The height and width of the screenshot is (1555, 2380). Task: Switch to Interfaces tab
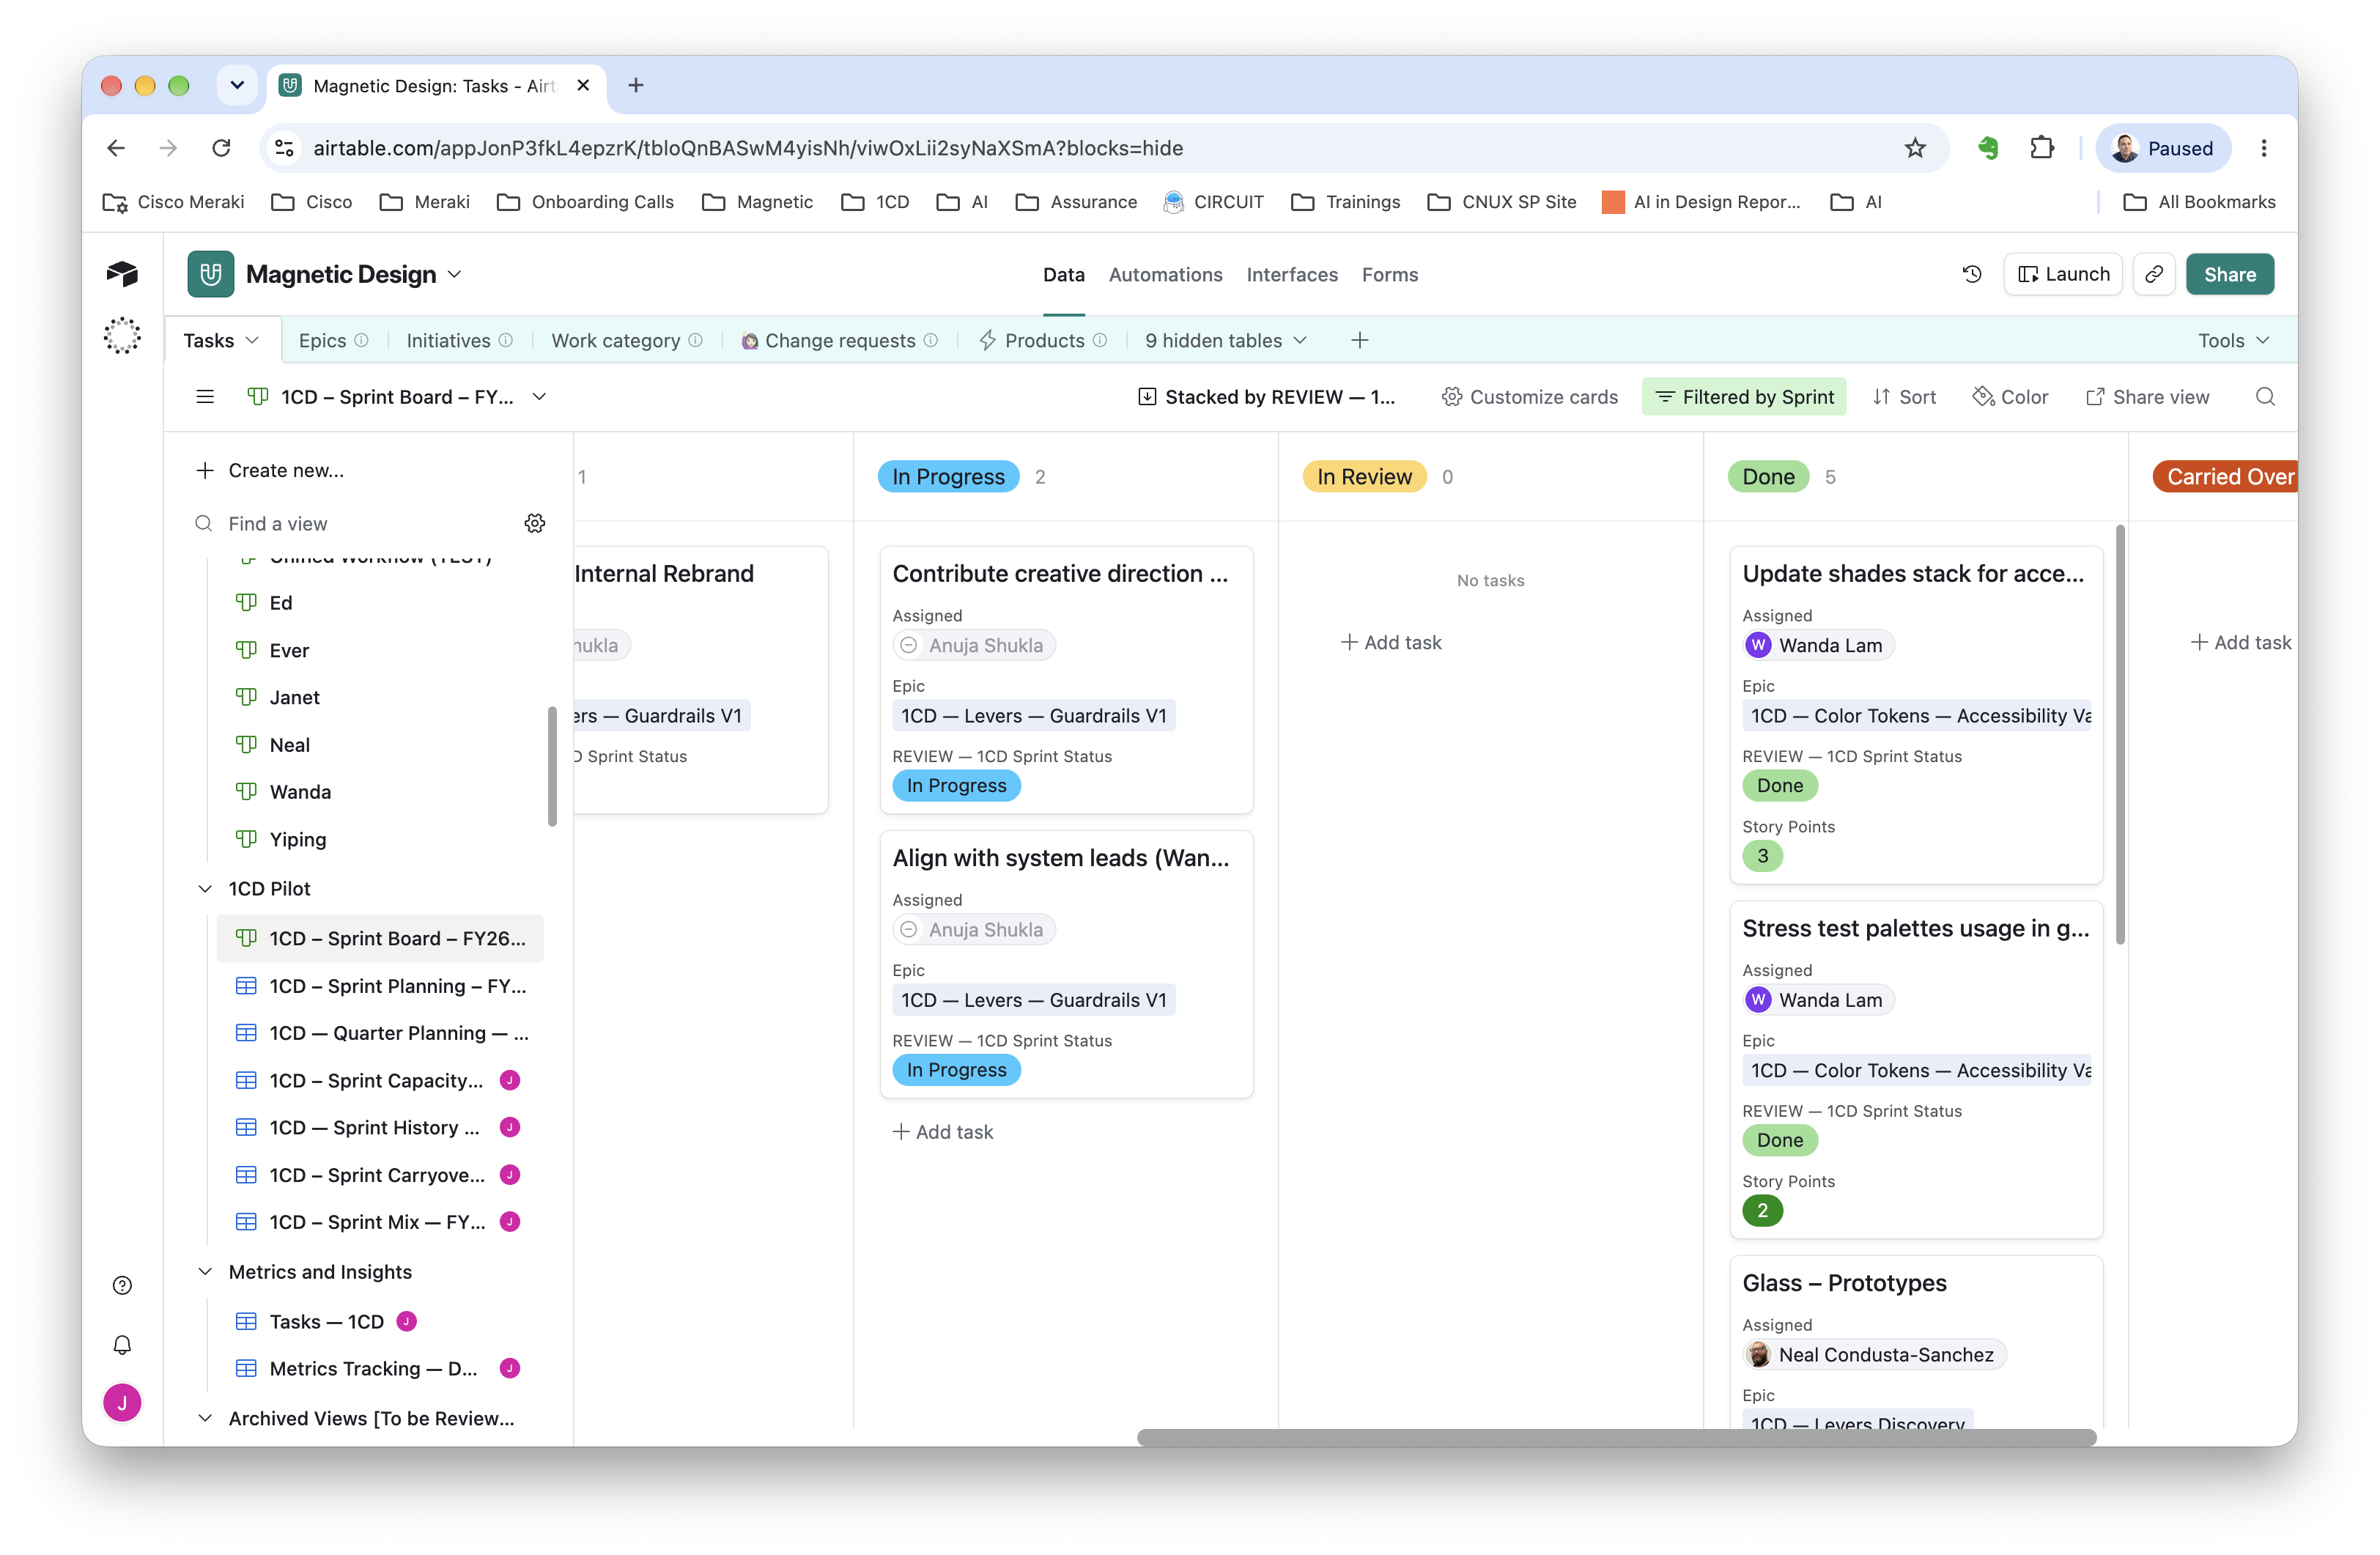coord(1291,274)
